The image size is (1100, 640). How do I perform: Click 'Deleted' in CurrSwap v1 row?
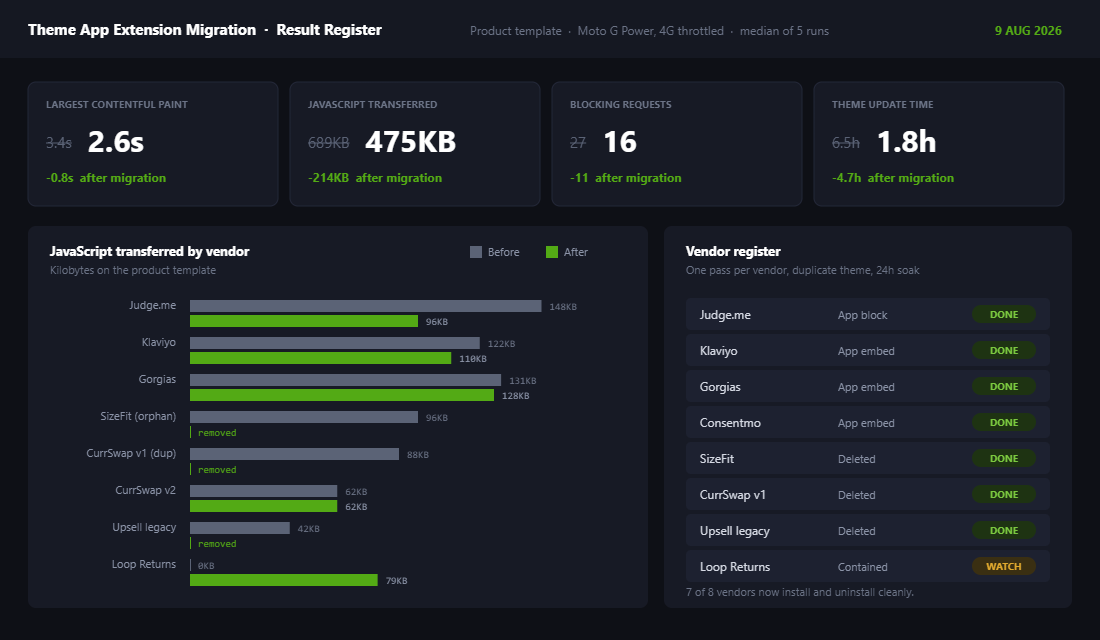tap(857, 495)
